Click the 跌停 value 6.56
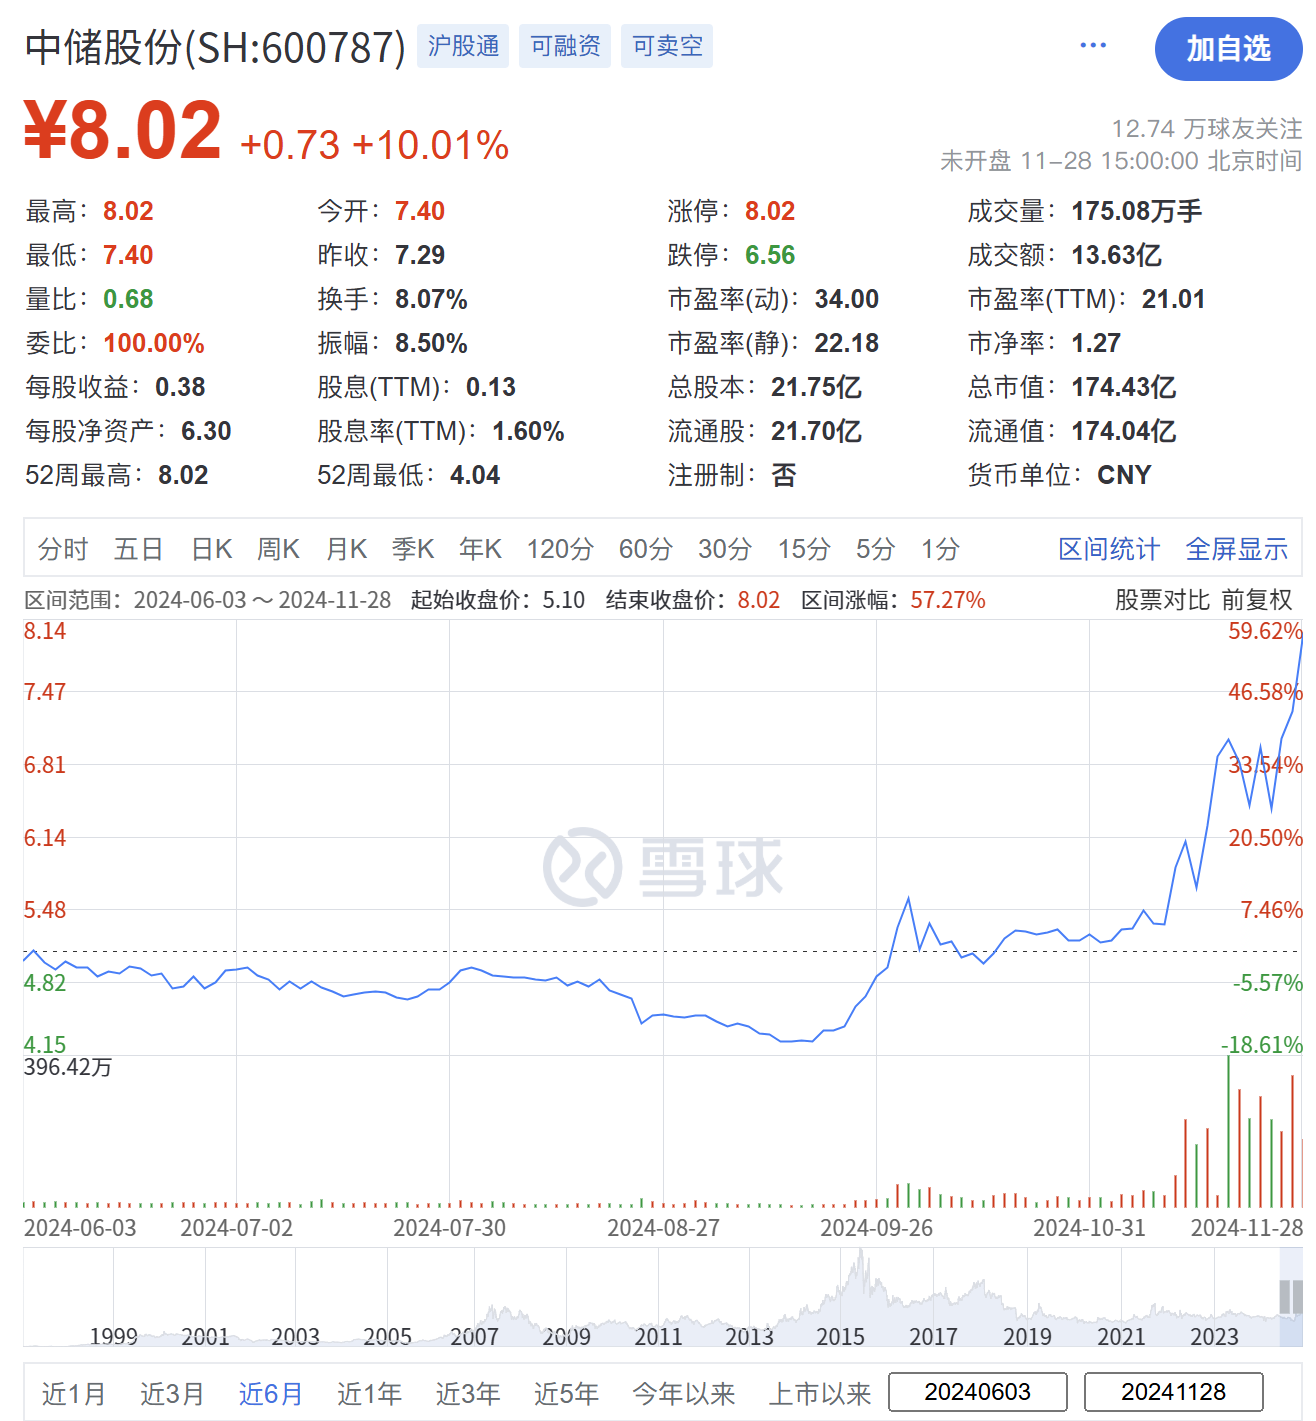The image size is (1316, 1421). point(770,255)
